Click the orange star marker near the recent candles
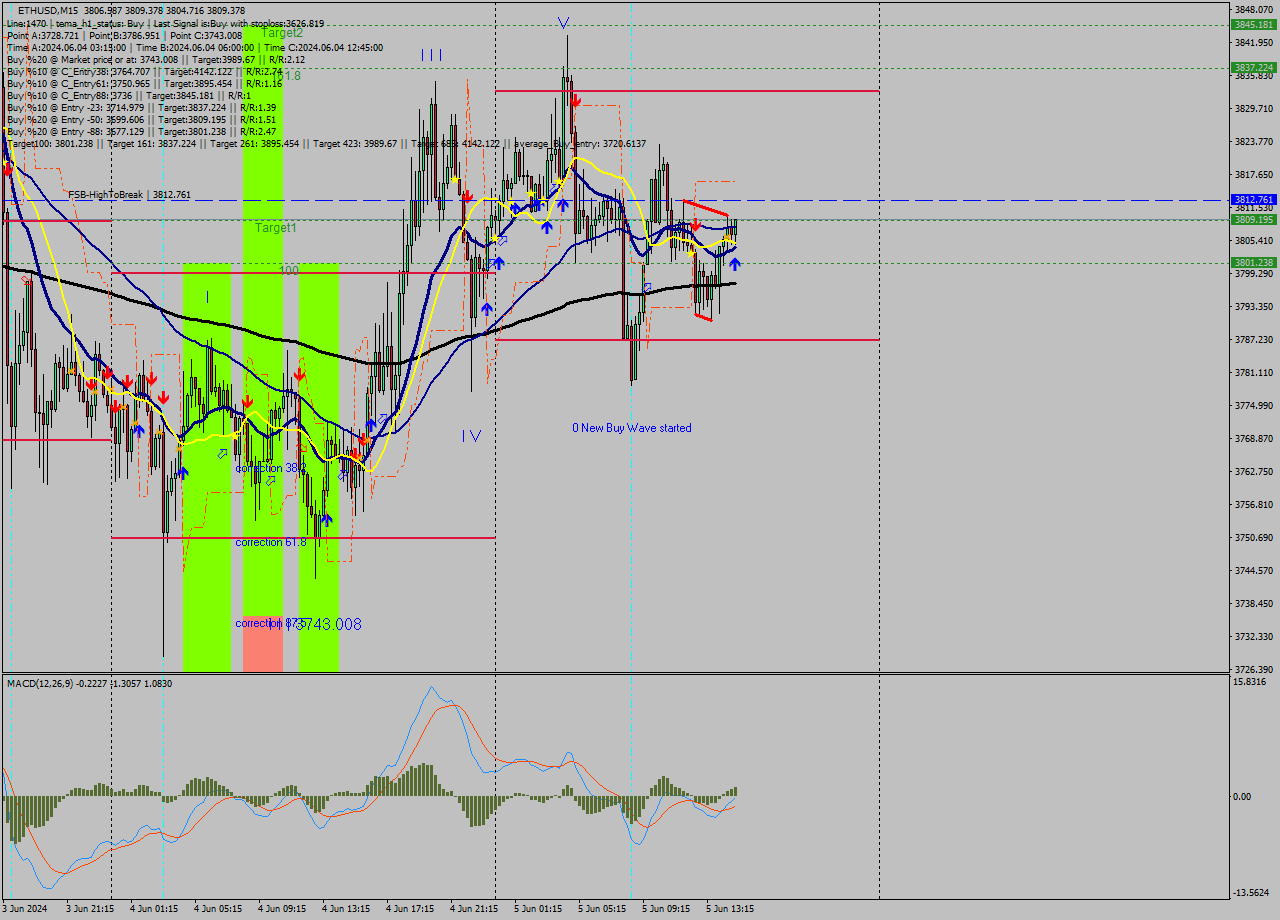This screenshot has height=920, width=1280. pos(727,236)
